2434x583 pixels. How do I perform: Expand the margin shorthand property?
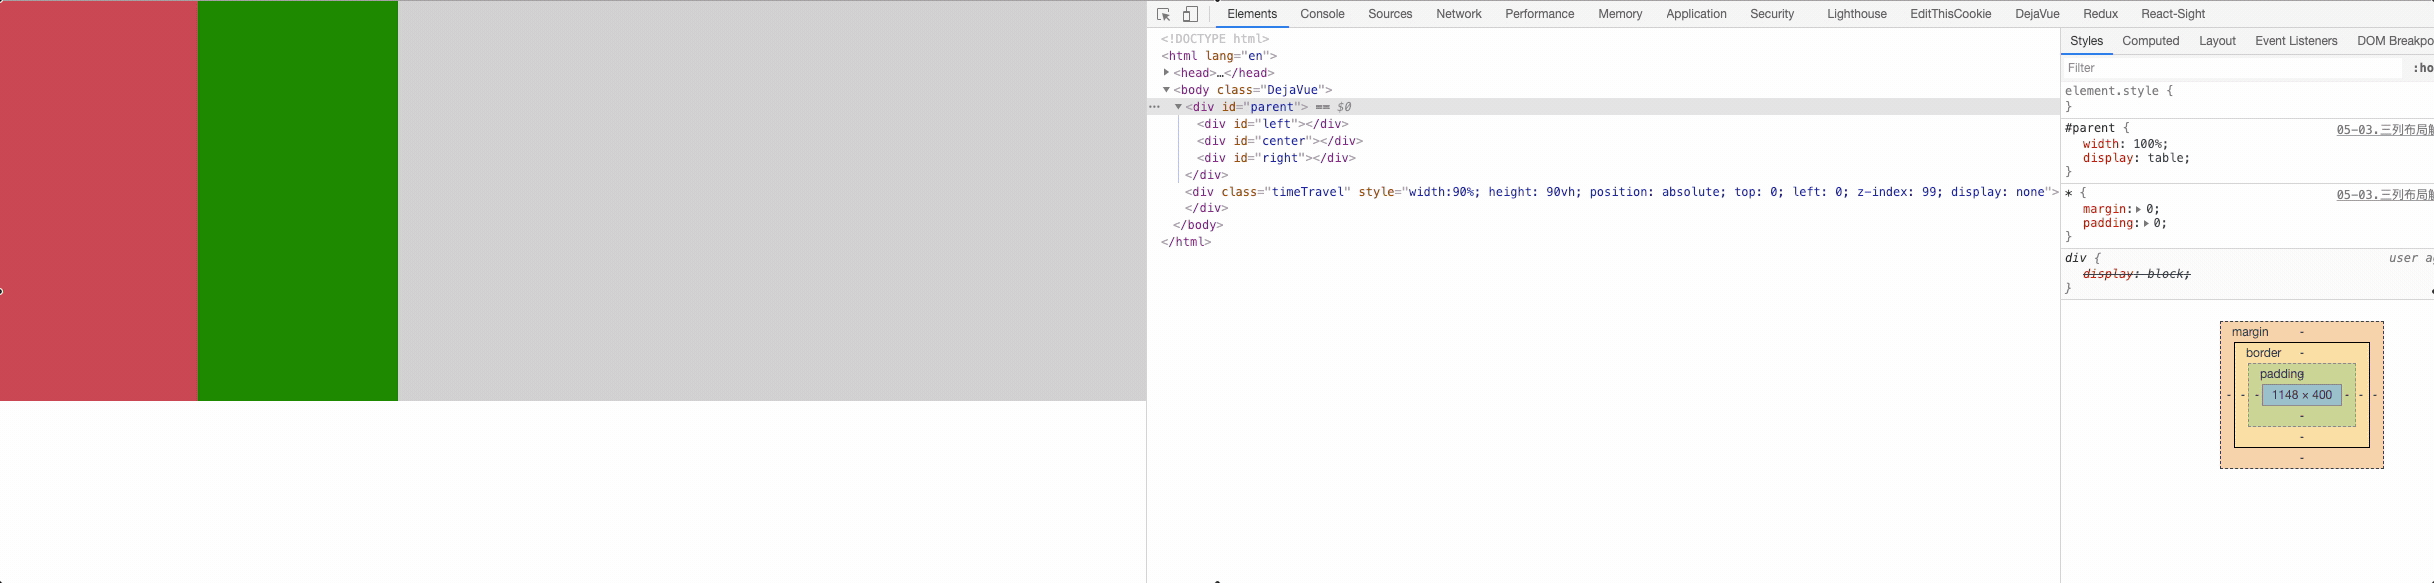coord(2138,210)
